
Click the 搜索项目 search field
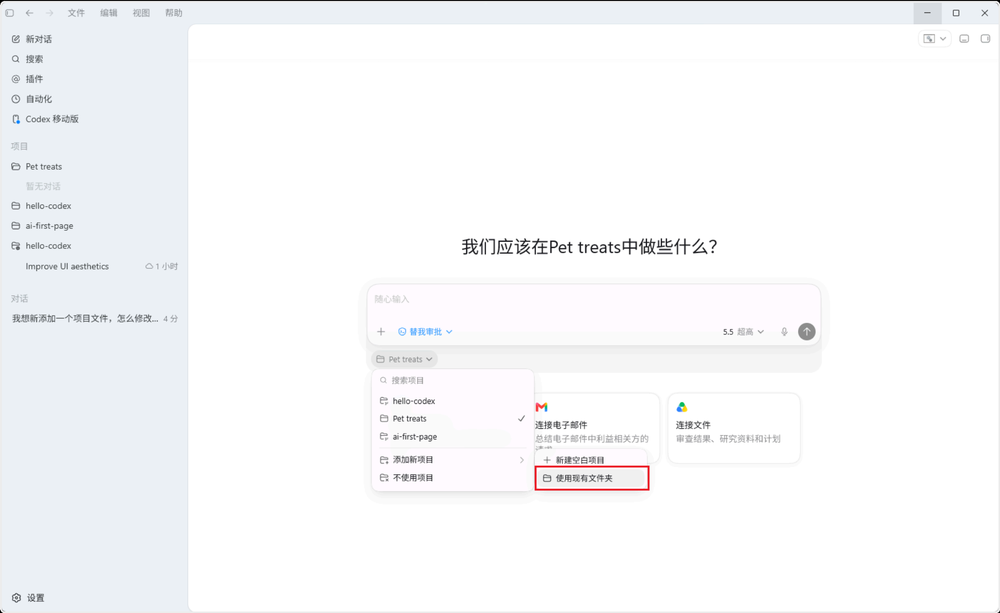pyautogui.click(x=453, y=380)
